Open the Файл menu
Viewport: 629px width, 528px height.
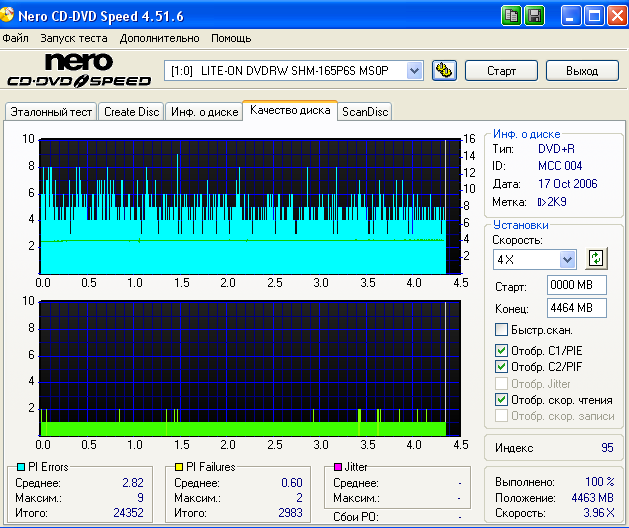tap(16, 38)
